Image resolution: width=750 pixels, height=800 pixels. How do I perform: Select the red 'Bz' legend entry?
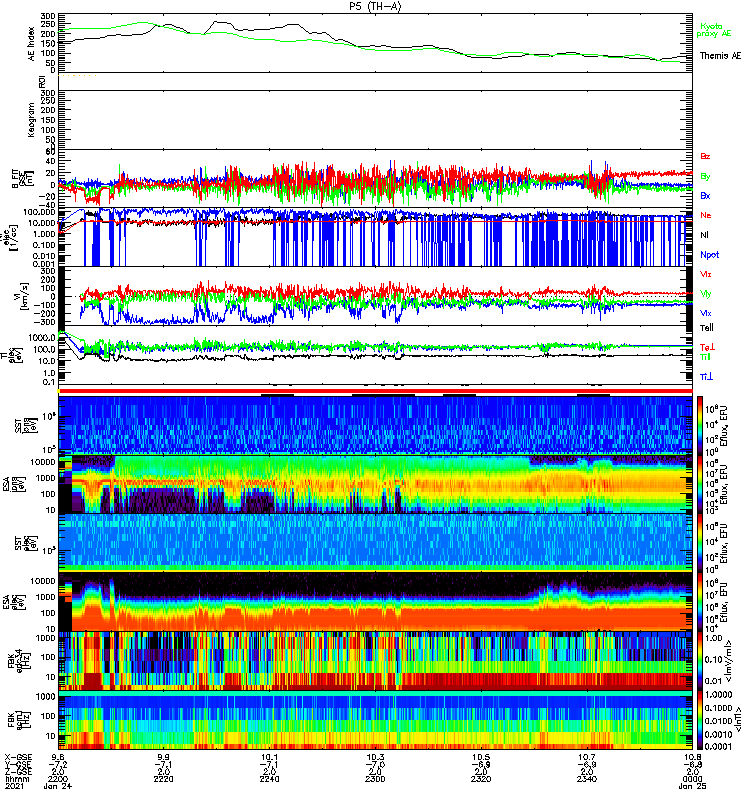point(705,156)
